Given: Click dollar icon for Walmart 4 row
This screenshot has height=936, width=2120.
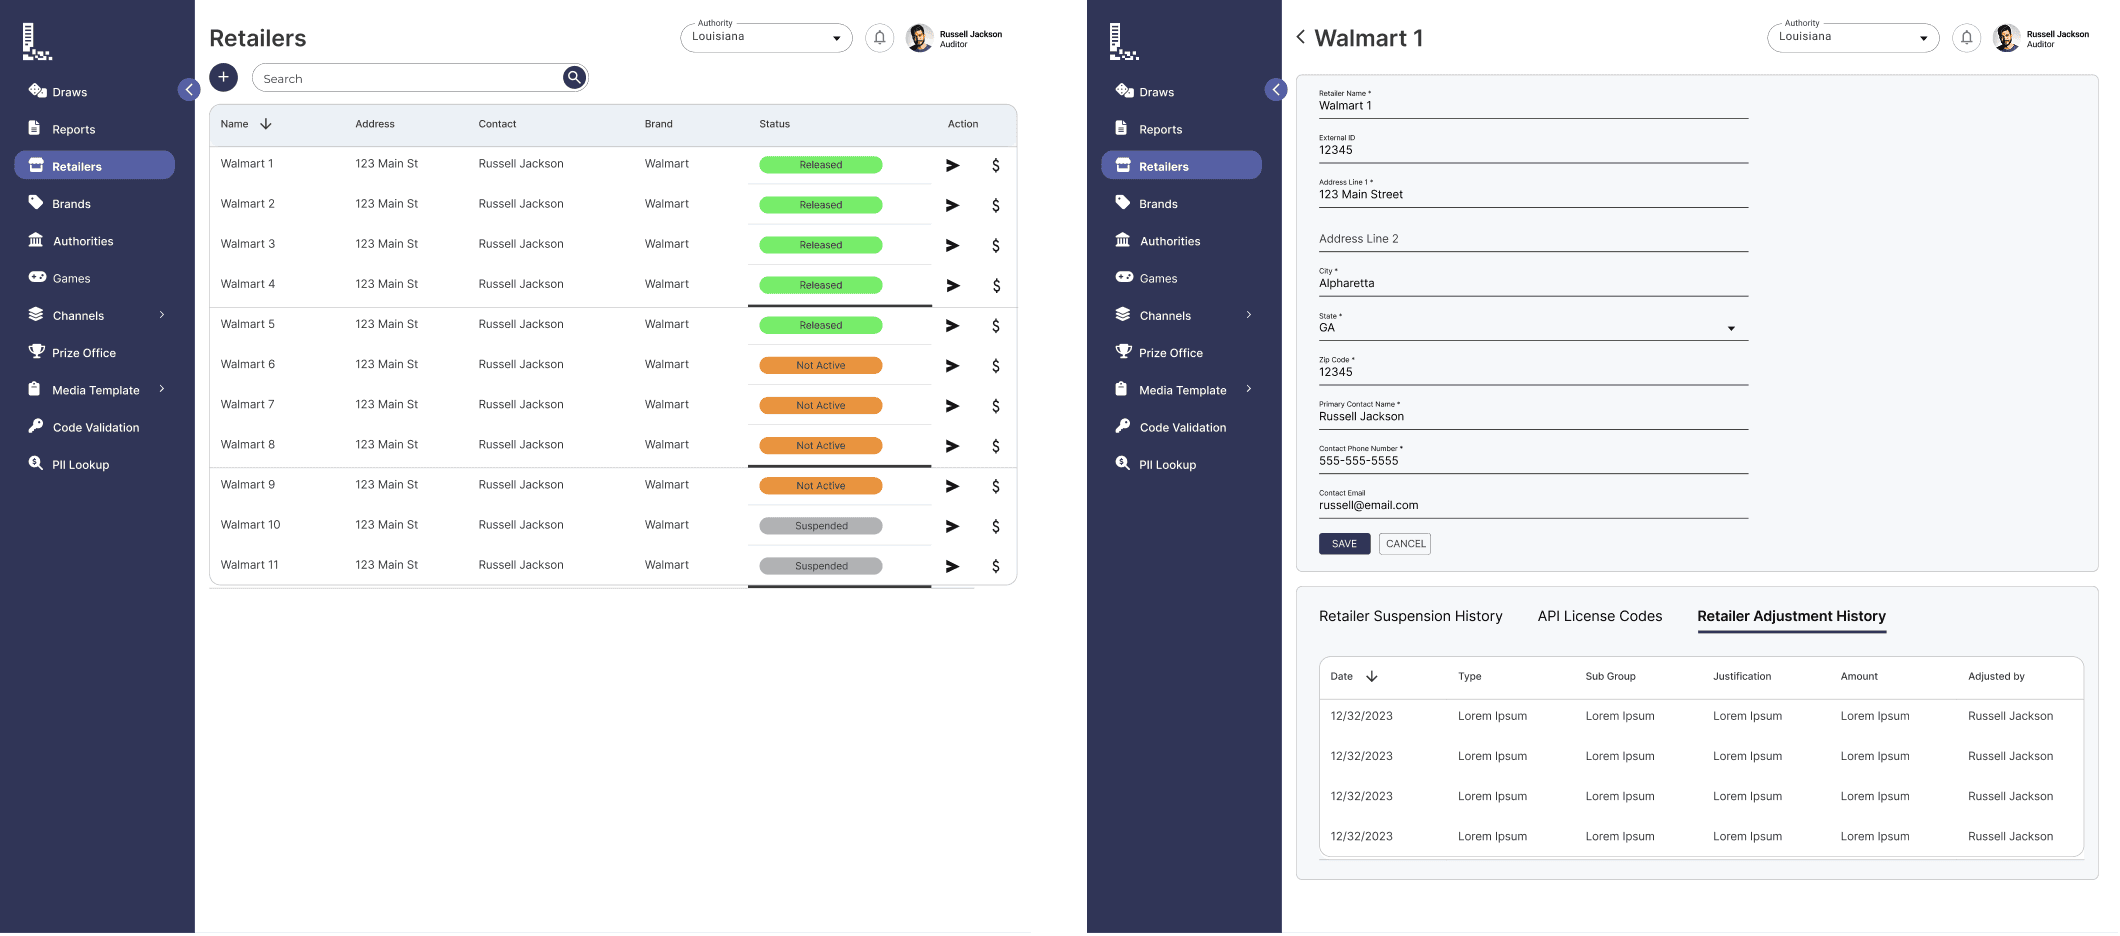Looking at the screenshot, I should point(996,285).
